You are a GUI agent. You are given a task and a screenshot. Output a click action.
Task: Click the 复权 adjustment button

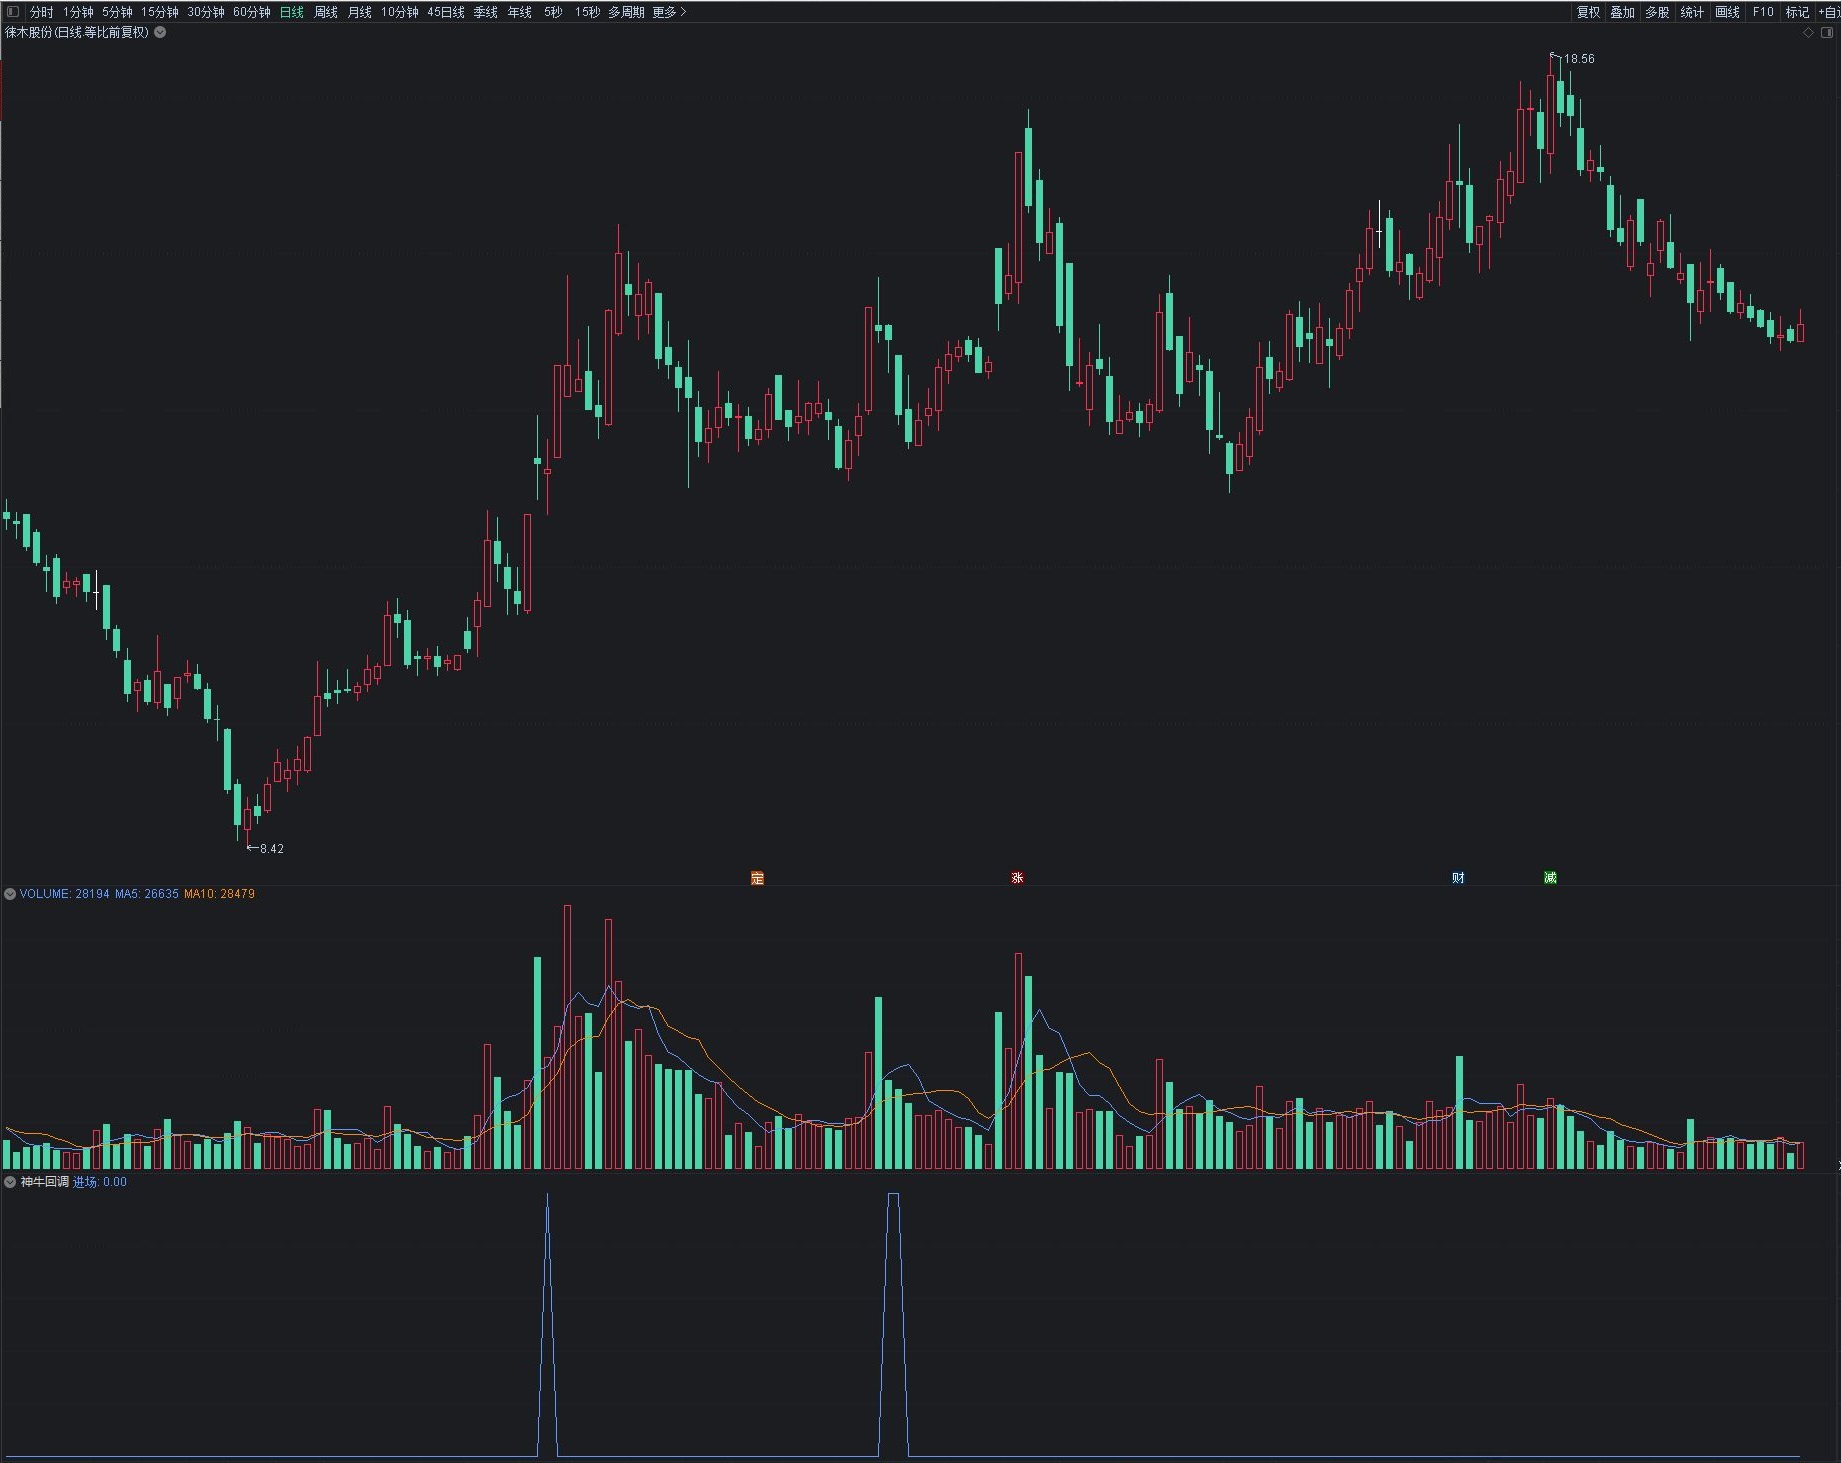click(x=1588, y=12)
